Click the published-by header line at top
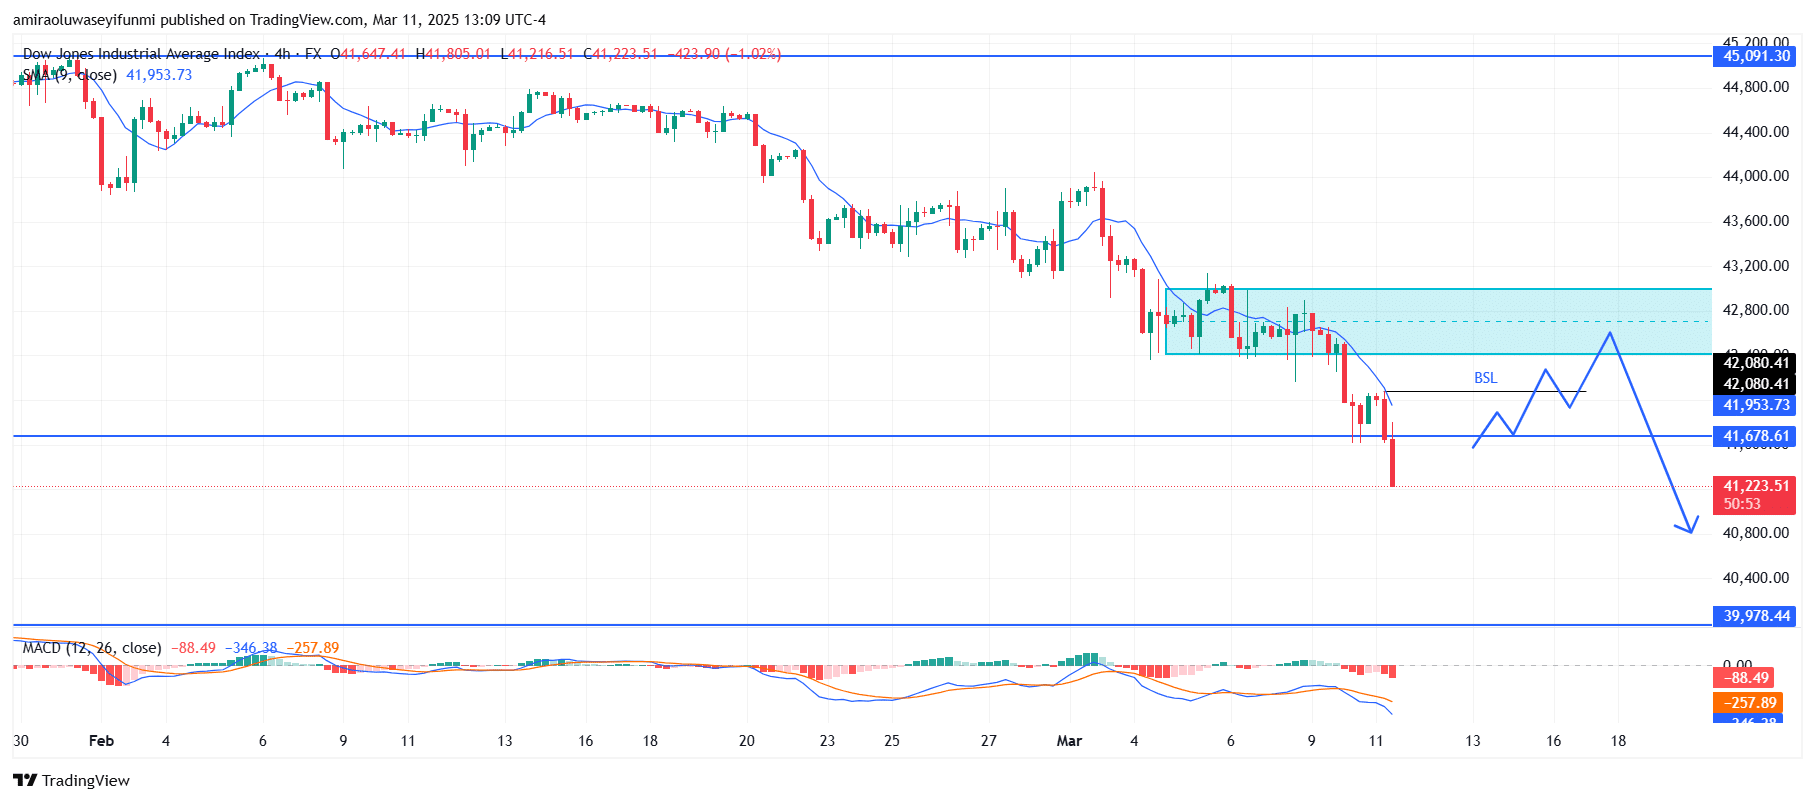This screenshot has width=1815, height=802. pos(279,20)
